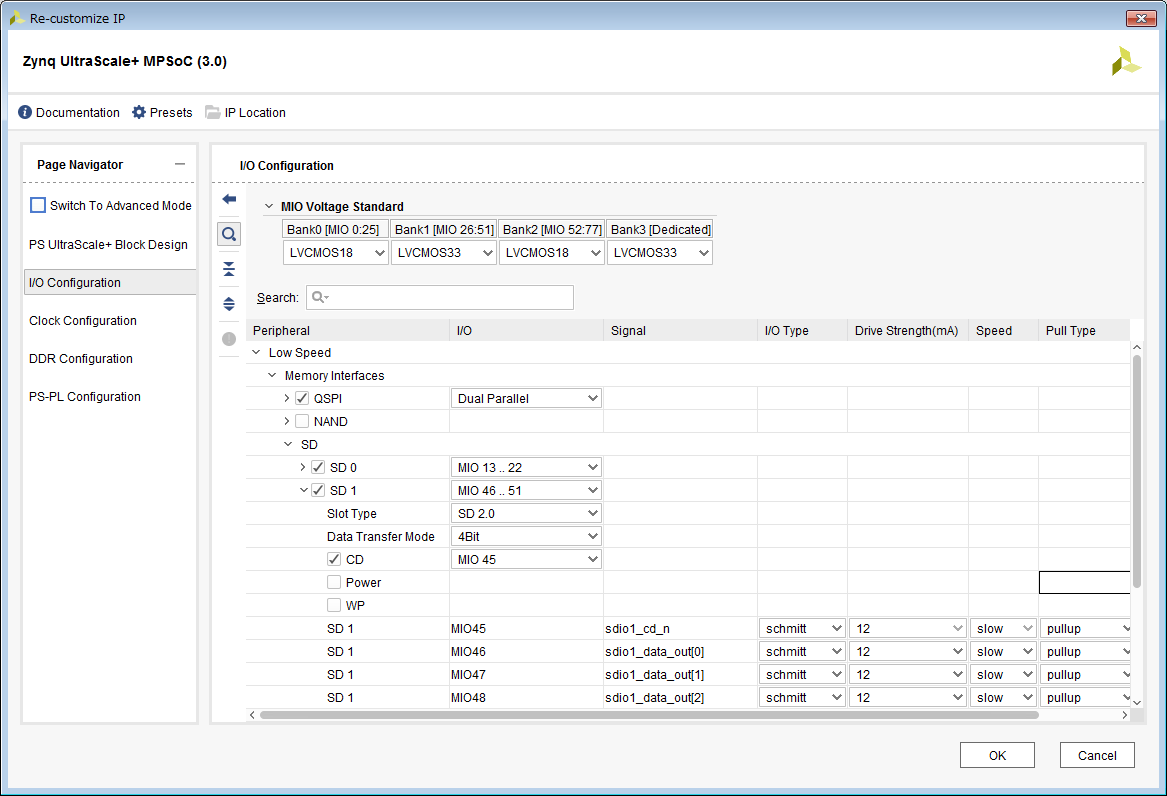
Task: Toggle the search magnifier icon in toolbar
Action: (229, 234)
